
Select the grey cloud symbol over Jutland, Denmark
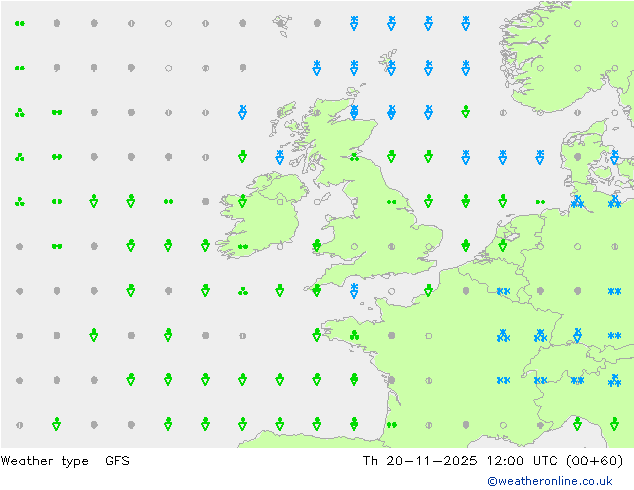pyautogui.click(x=577, y=157)
